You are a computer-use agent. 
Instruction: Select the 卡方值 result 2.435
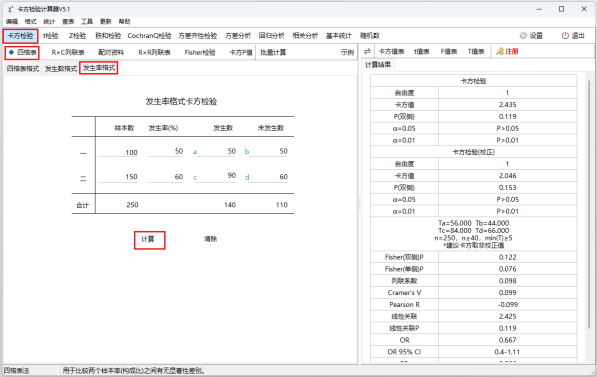click(x=508, y=105)
